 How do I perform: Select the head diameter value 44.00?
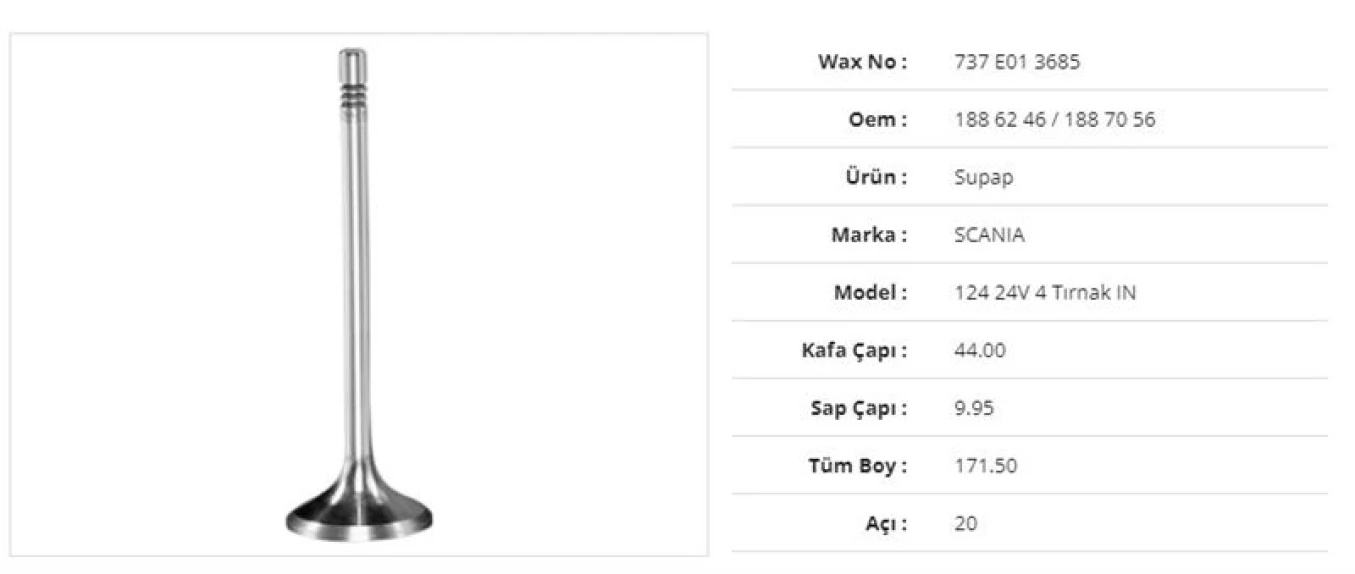tap(980, 351)
